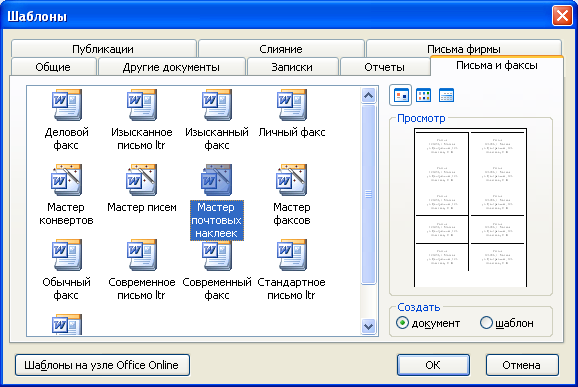Click the highlighted Мастер почтовых наклеек icon
The height and width of the screenshot is (387, 578).
pyautogui.click(x=217, y=180)
